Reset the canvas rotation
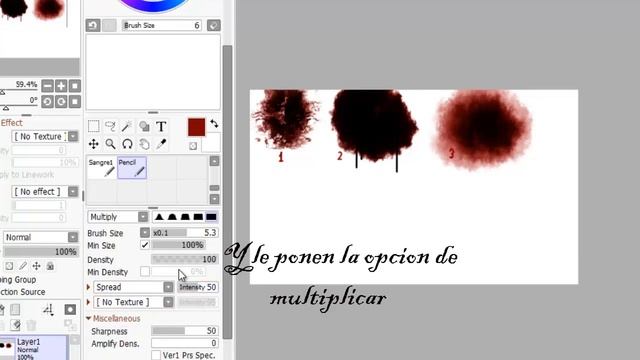640x360 pixels. (x=75, y=102)
